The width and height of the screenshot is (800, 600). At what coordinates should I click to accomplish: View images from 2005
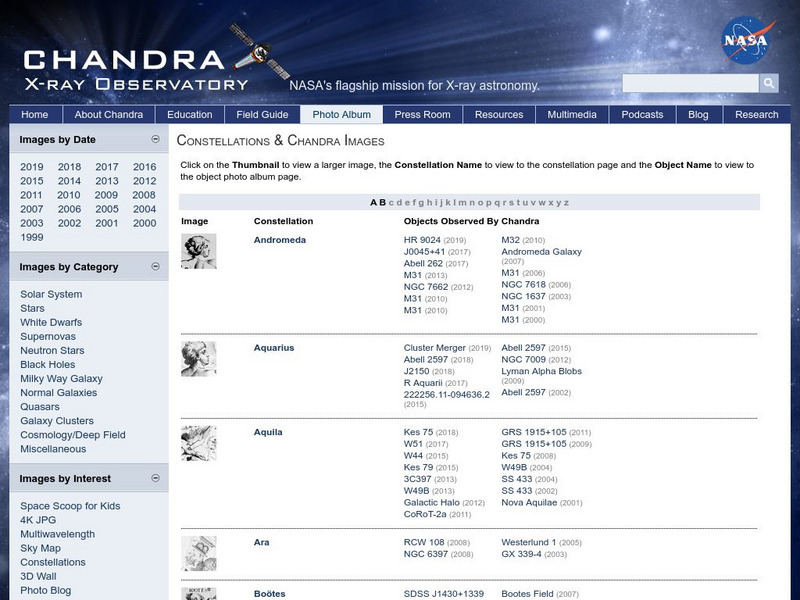(107, 209)
